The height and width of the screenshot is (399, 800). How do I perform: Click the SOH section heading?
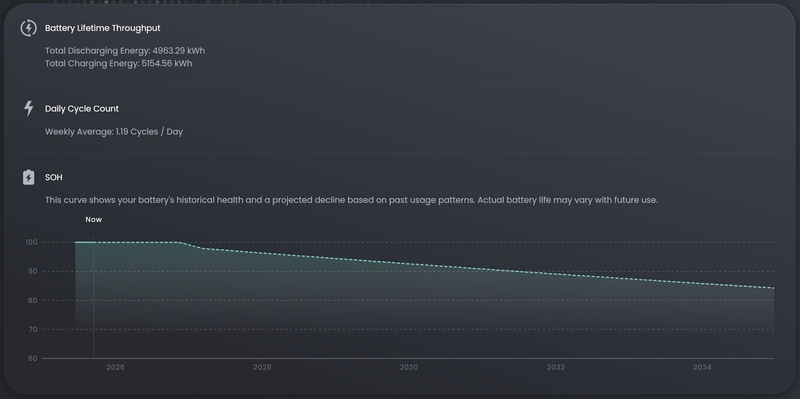(x=54, y=178)
